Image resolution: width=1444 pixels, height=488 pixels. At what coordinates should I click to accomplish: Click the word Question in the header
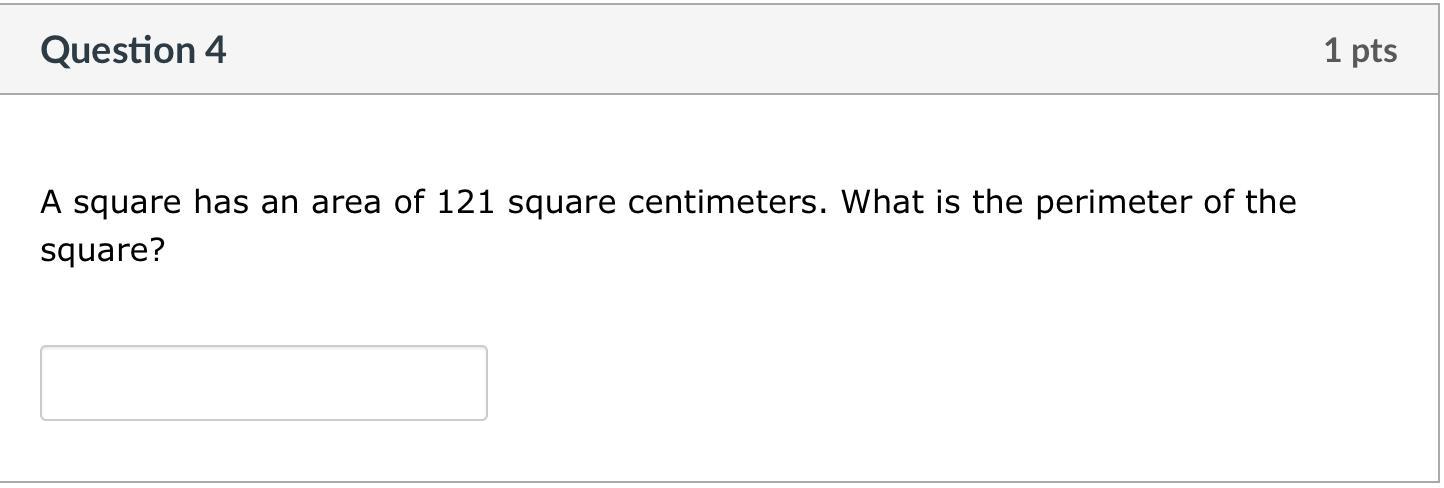pyautogui.click(x=118, y=50)
